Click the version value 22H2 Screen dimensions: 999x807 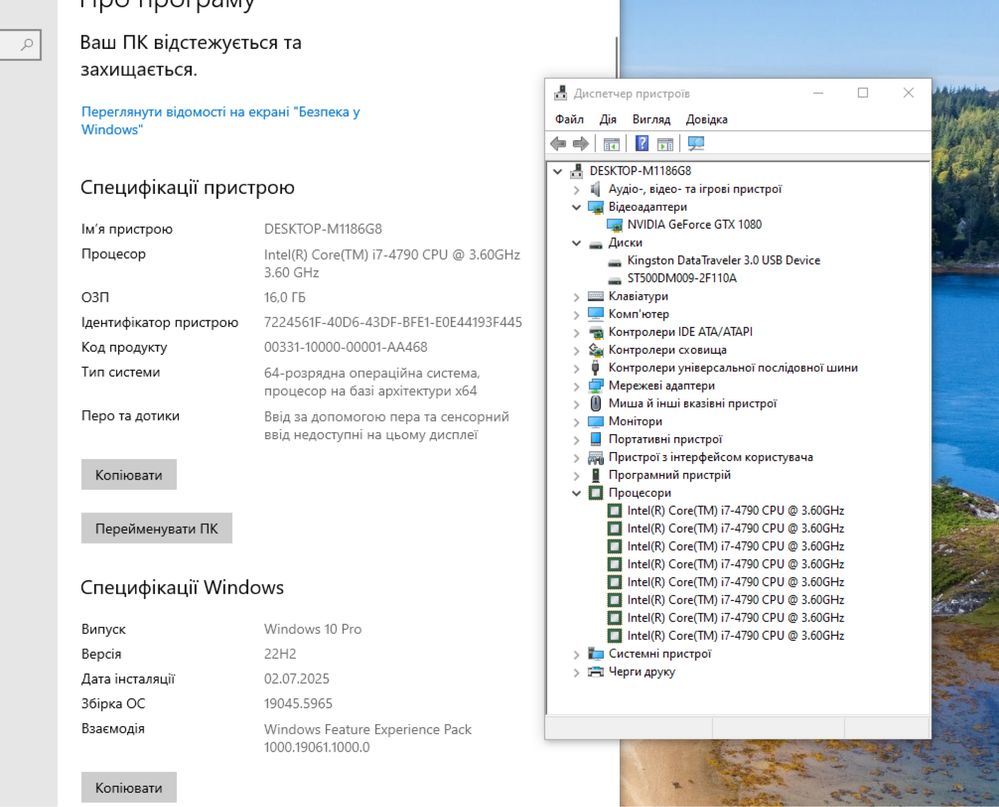(280, 654)
